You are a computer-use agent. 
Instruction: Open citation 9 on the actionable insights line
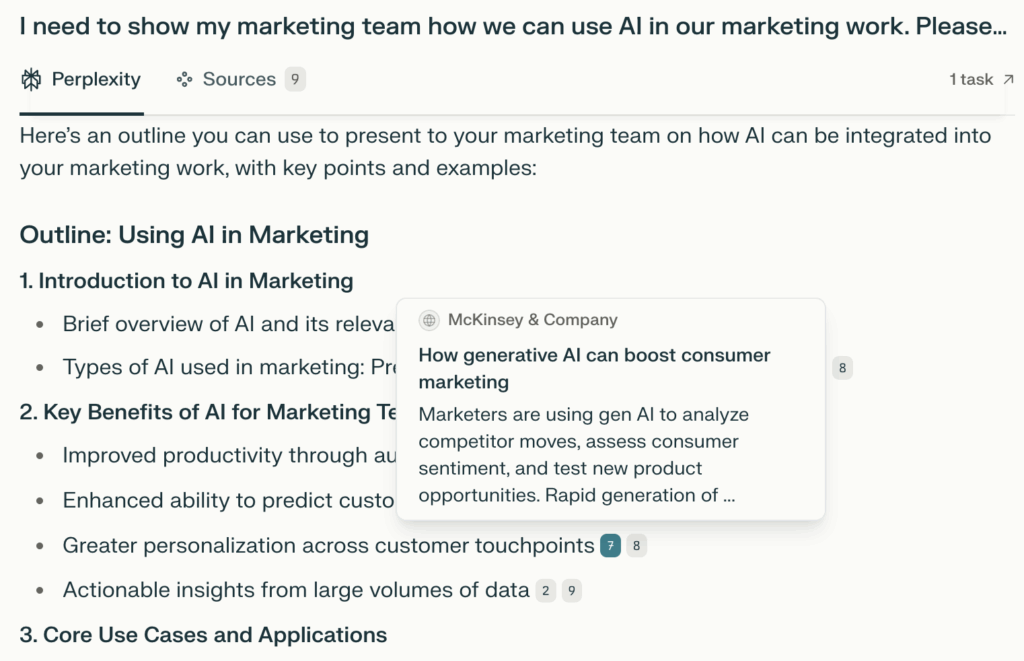click(571, 591)
